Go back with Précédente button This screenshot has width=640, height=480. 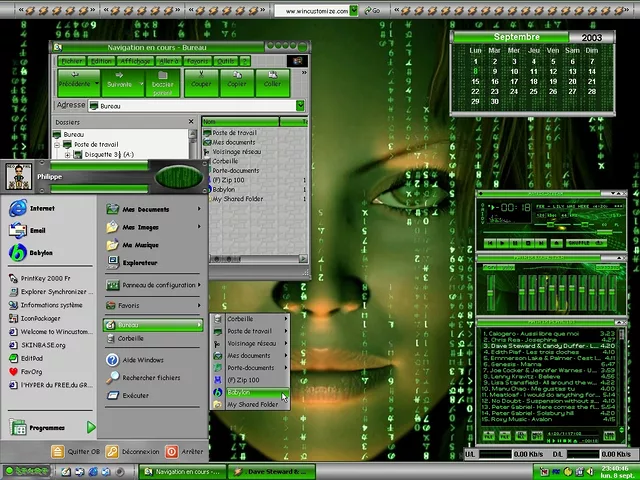pos(75,80)
